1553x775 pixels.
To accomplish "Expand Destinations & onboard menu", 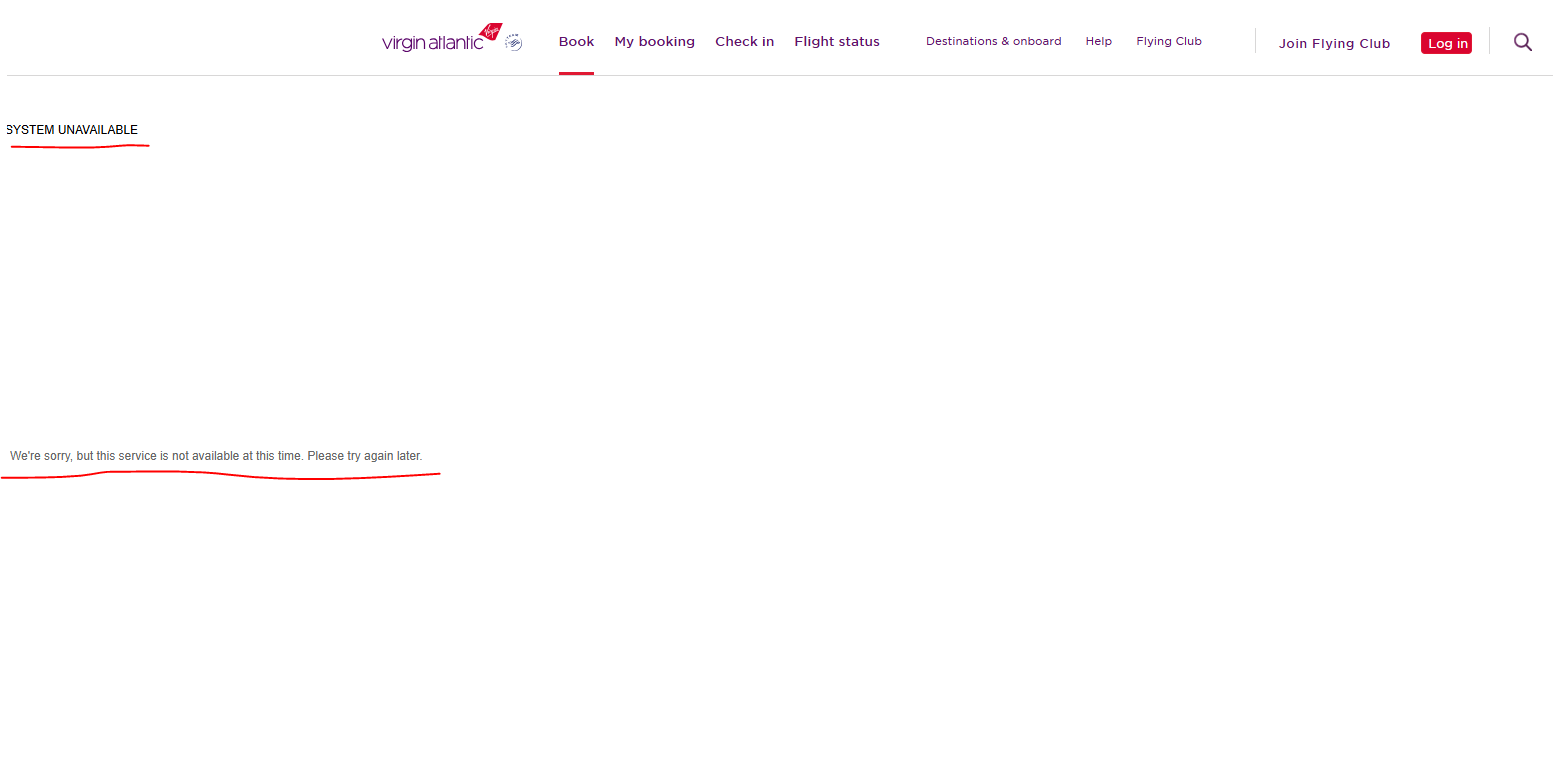I will [993, 41].
